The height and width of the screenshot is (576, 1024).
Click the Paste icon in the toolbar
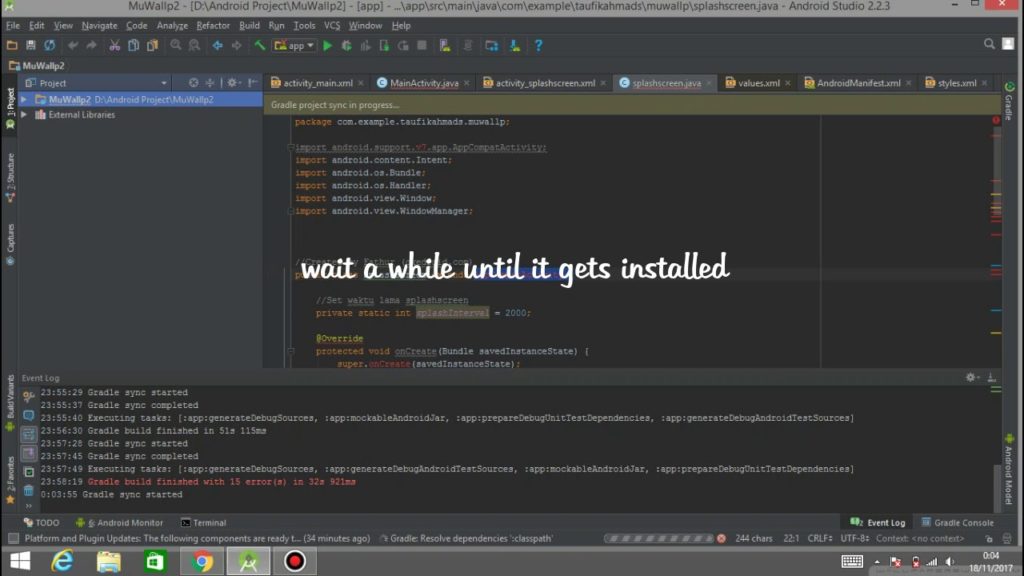152,45
